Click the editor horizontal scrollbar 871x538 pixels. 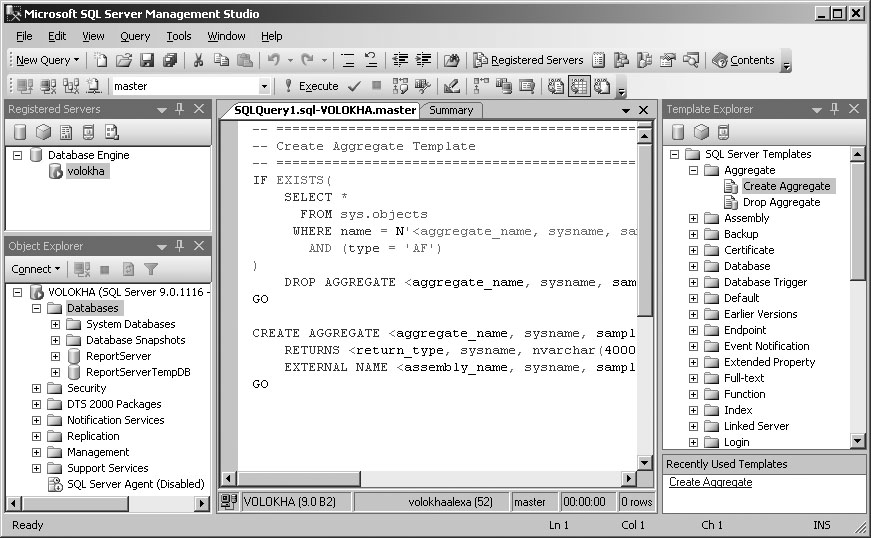(x=430, y=477)
